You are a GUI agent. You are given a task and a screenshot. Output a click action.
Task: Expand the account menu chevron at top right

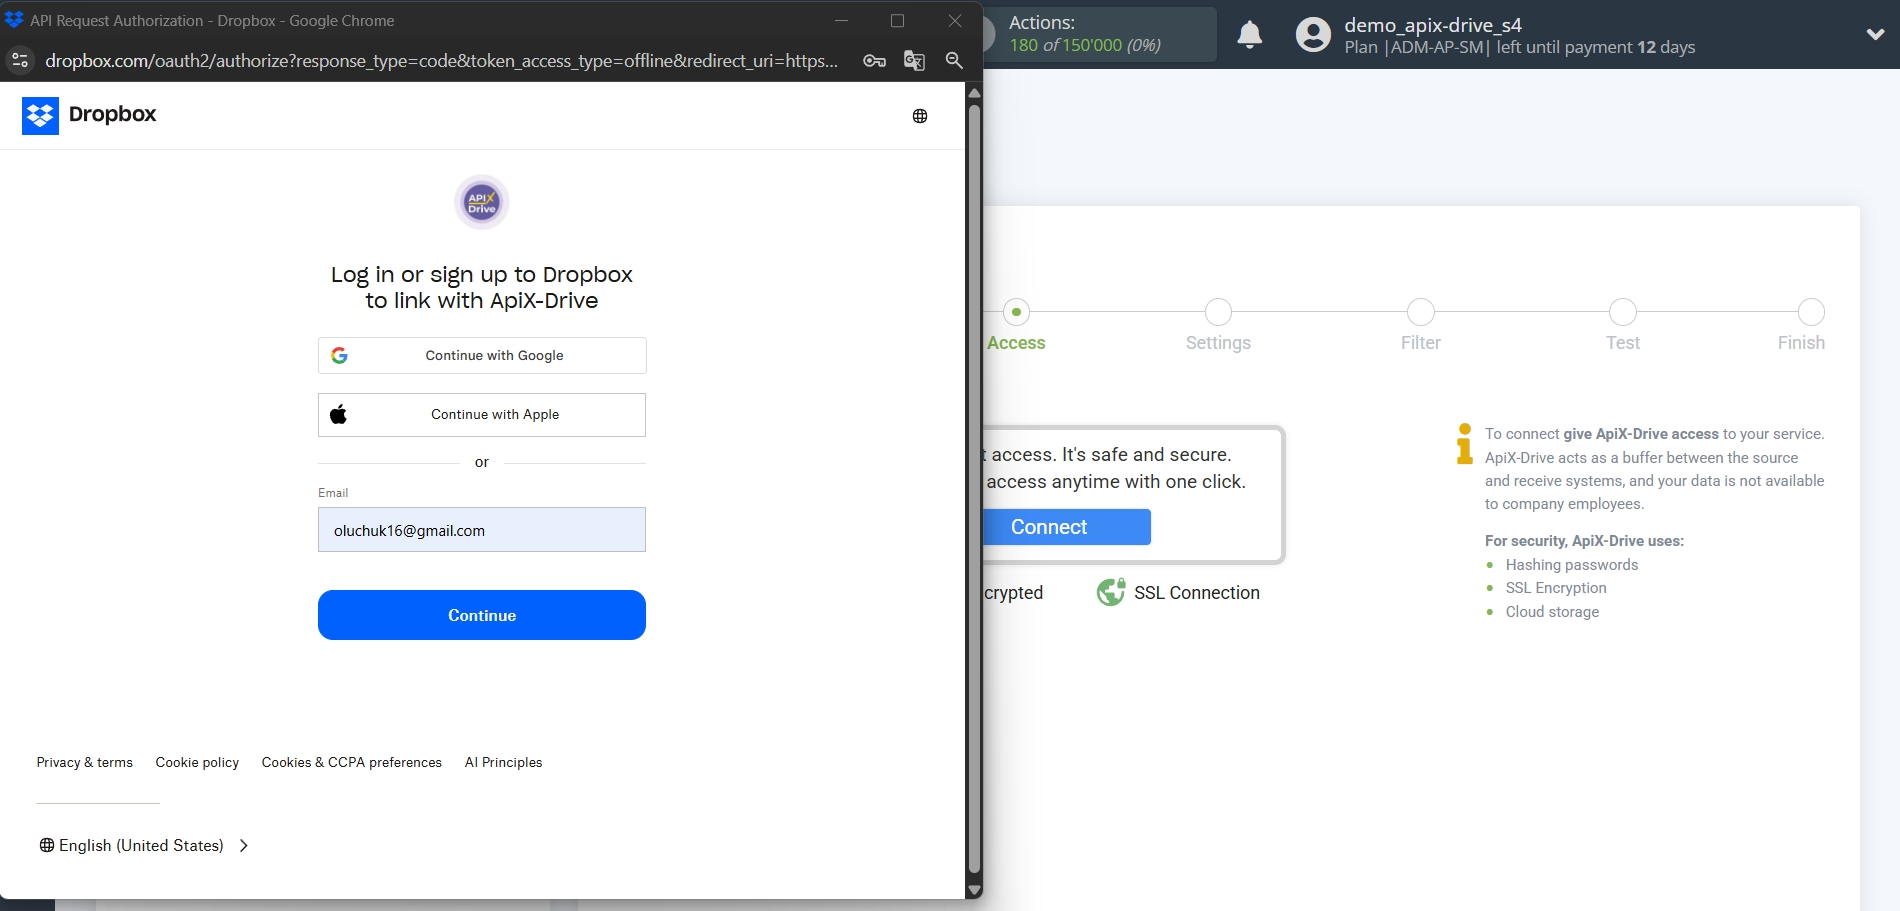[1875, 34]
